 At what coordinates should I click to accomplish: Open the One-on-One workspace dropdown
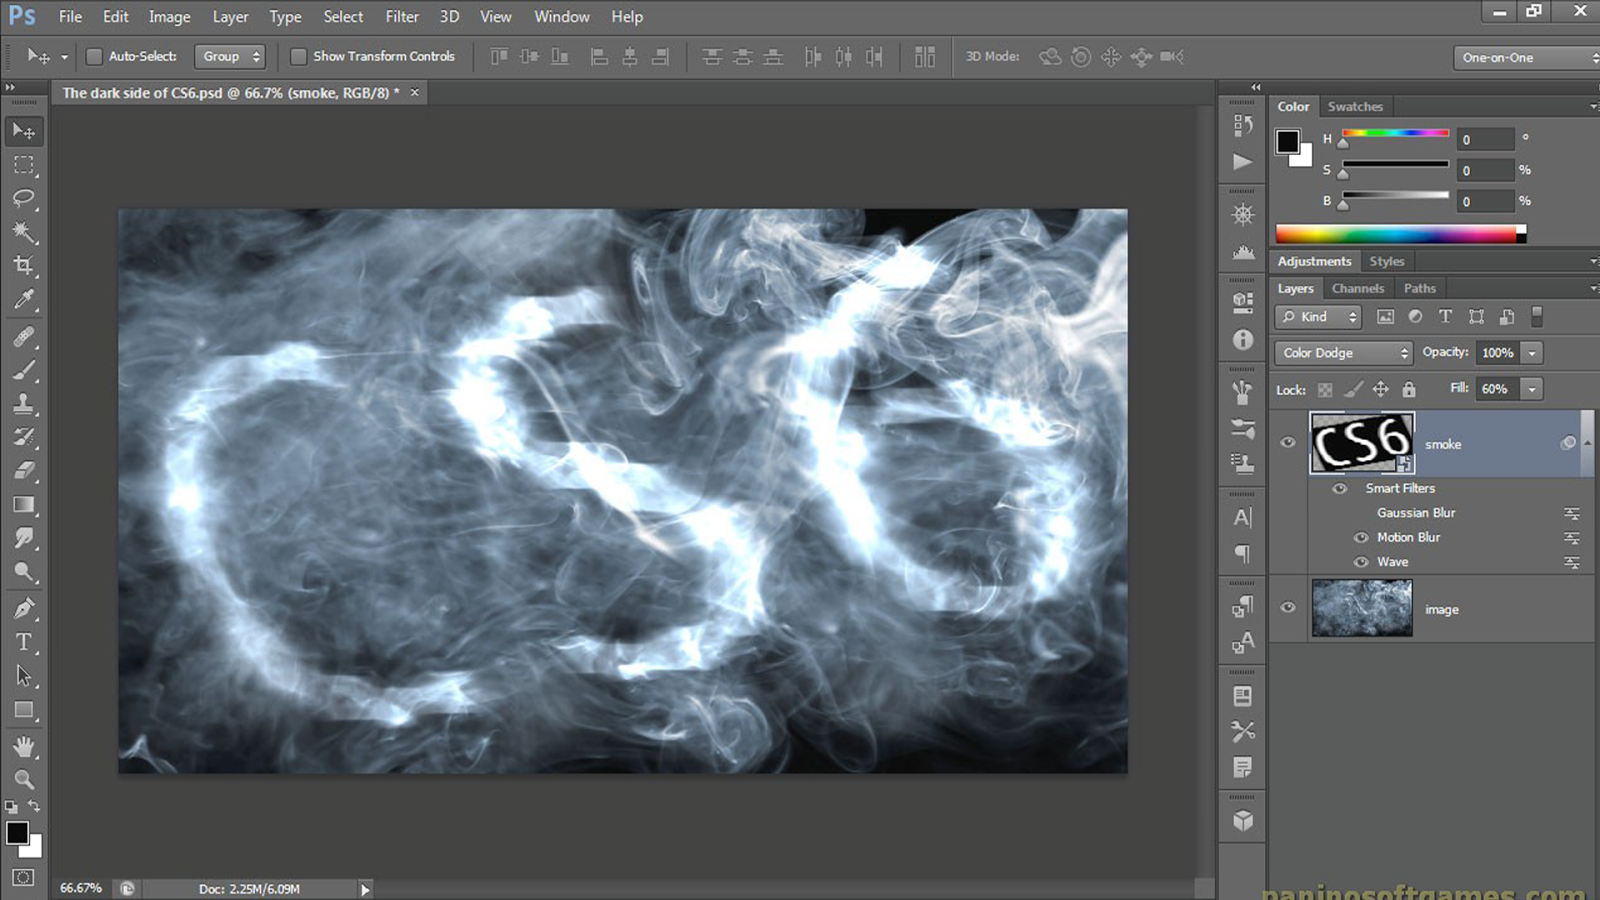1526,58
